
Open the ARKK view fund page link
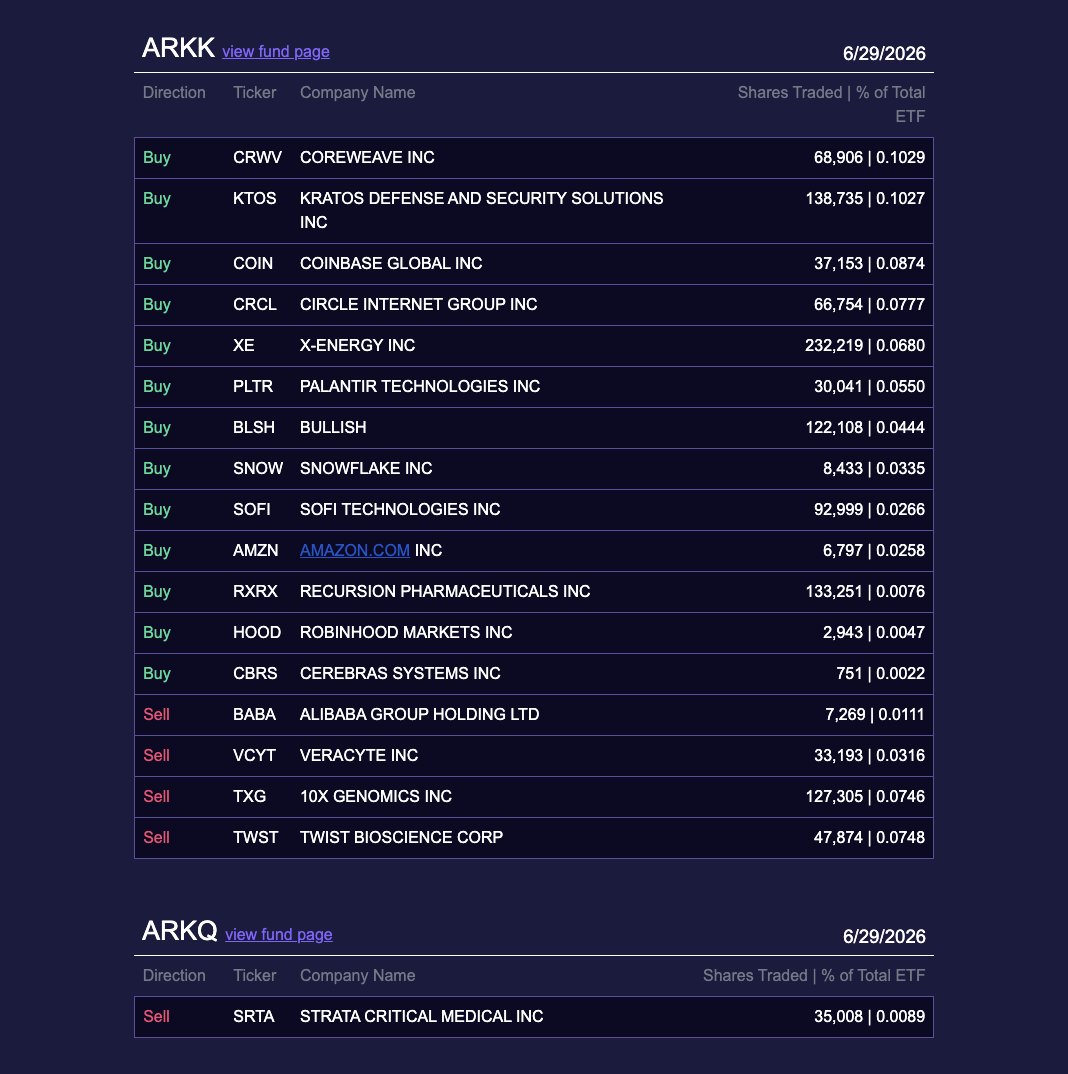(x=275, y=51)
